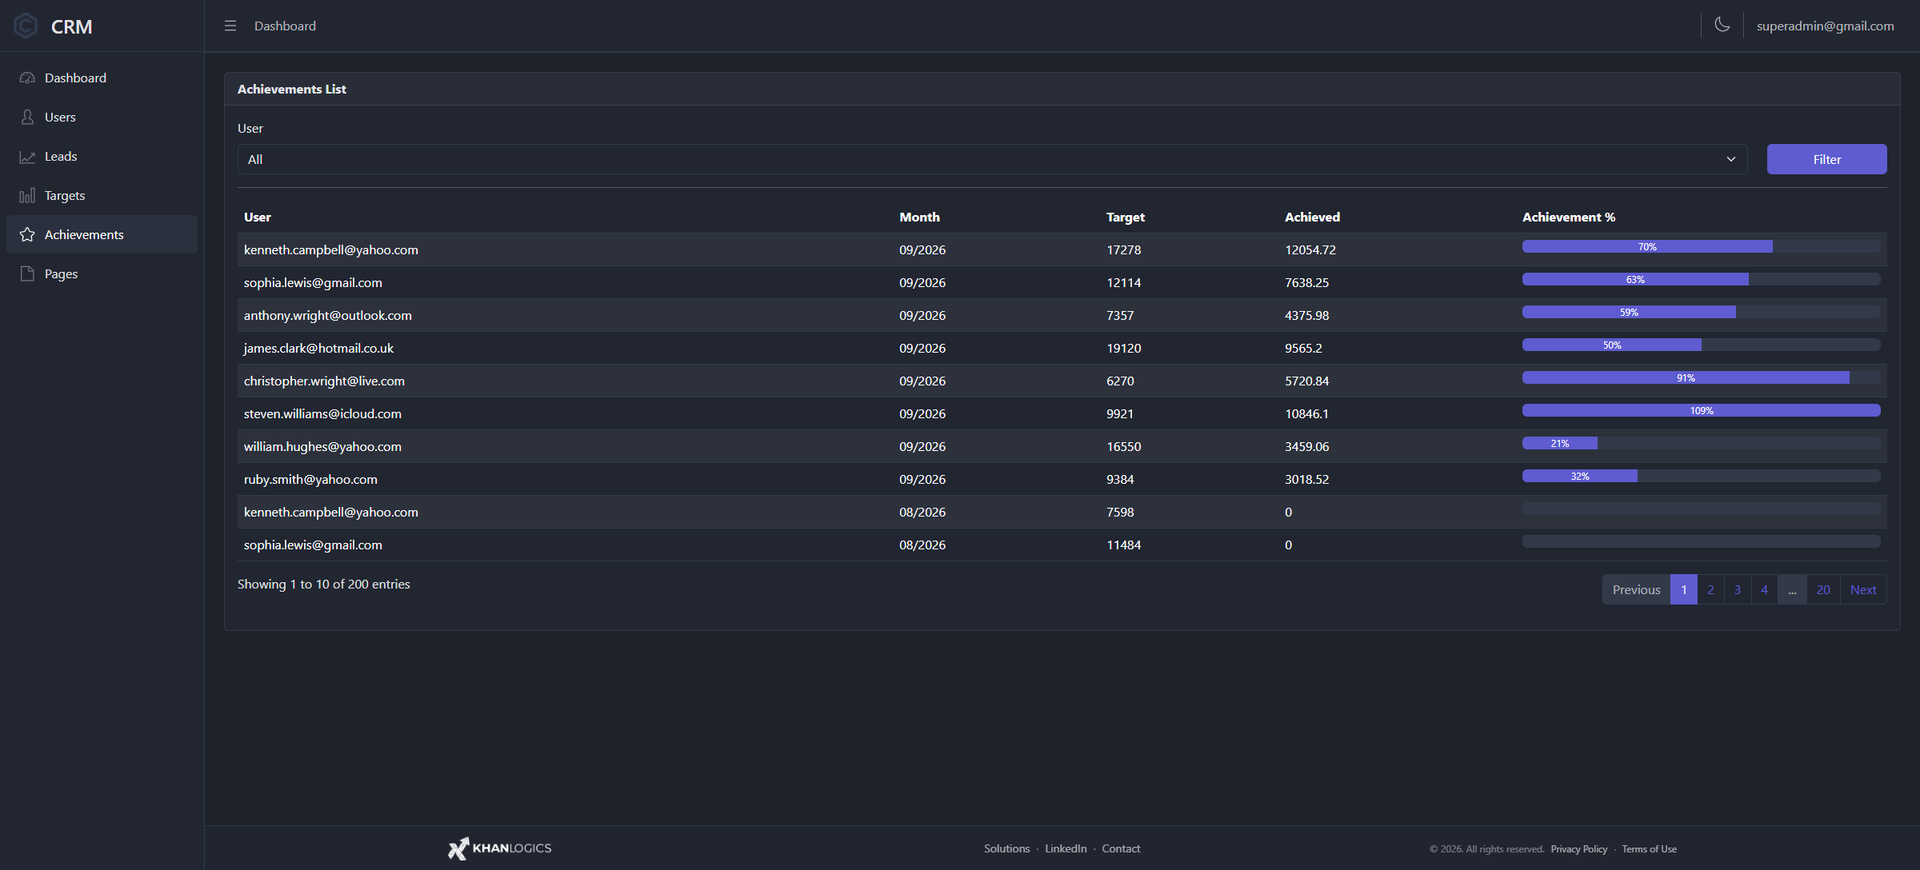Click the Dashboard speedometer icon in sidebar

[27, 78]
